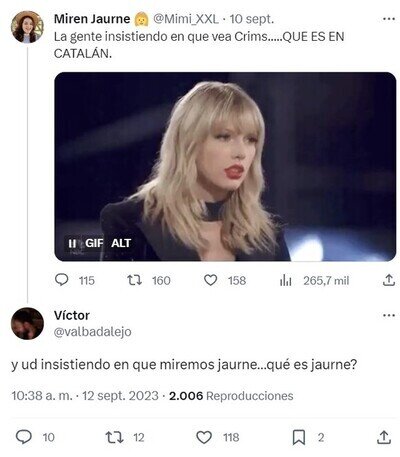Share Víctor's tweet via bottom upload icon
This screenshot has width=400, height=457.
tap(384, 437)
